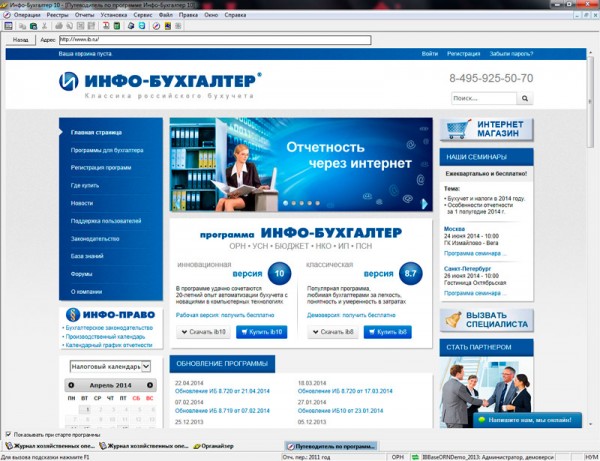Expand the Скачать ib10 dropdown button
Viewport: 600px width, 461px height.
204,332
